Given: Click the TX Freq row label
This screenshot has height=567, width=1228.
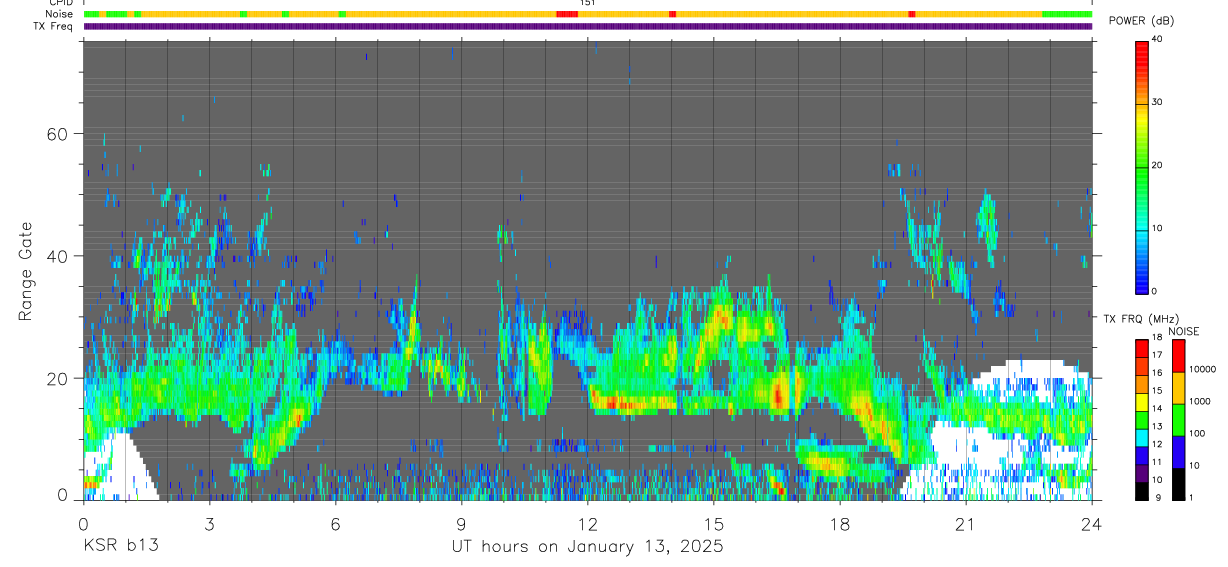Looking at the screenshot, I should [55, 26].
